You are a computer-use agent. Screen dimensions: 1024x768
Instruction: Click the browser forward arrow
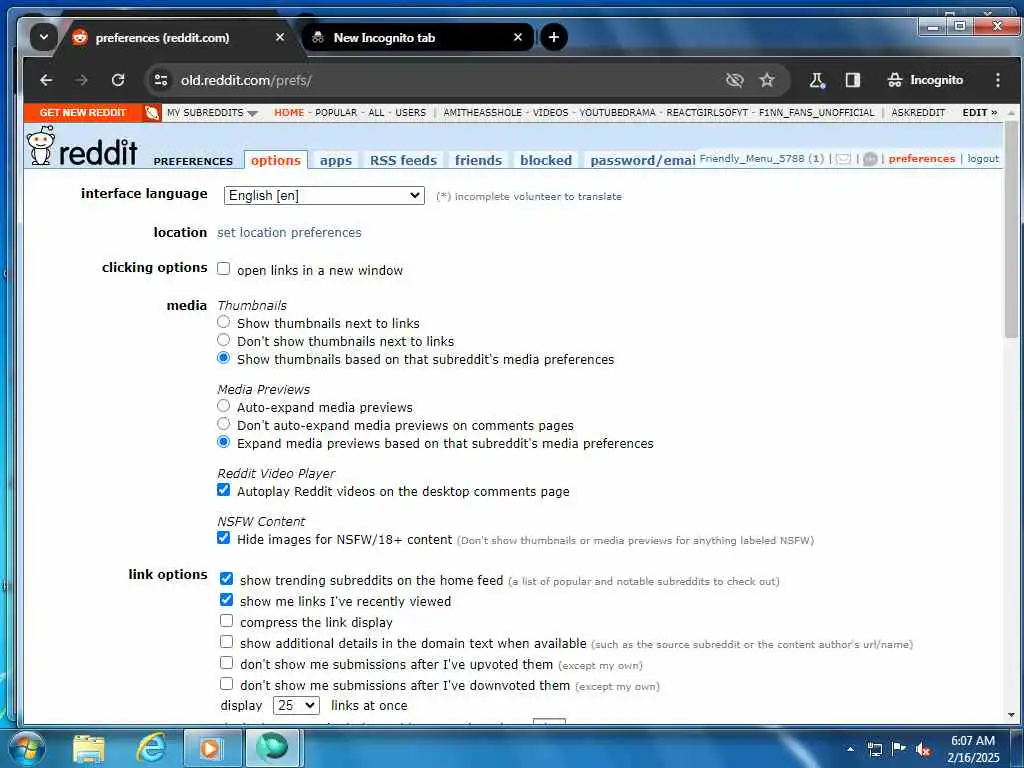(x=82, y=80)
